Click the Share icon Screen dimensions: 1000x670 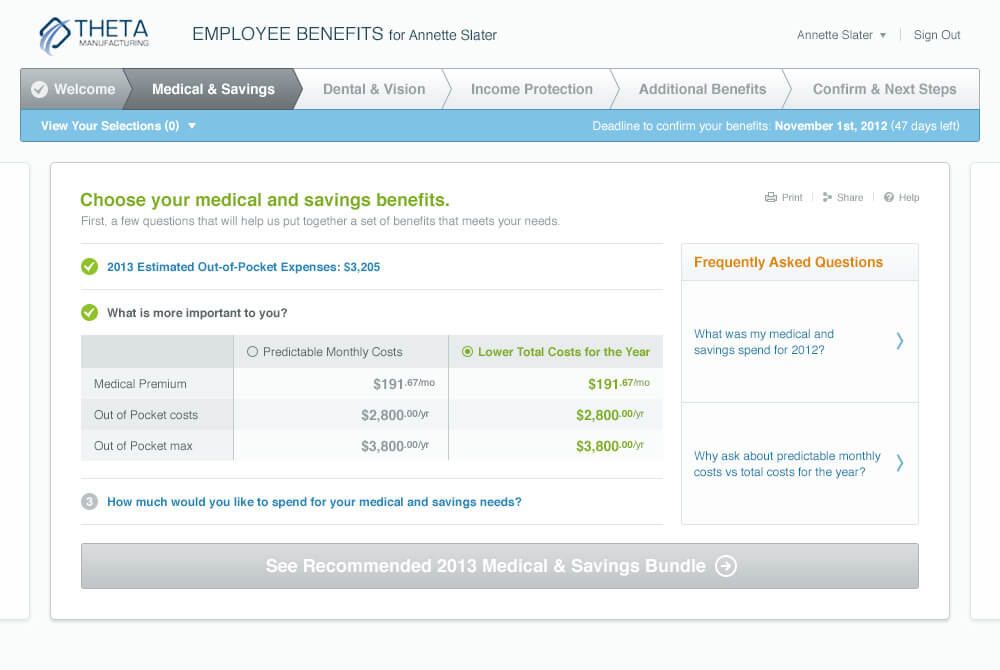827,198
